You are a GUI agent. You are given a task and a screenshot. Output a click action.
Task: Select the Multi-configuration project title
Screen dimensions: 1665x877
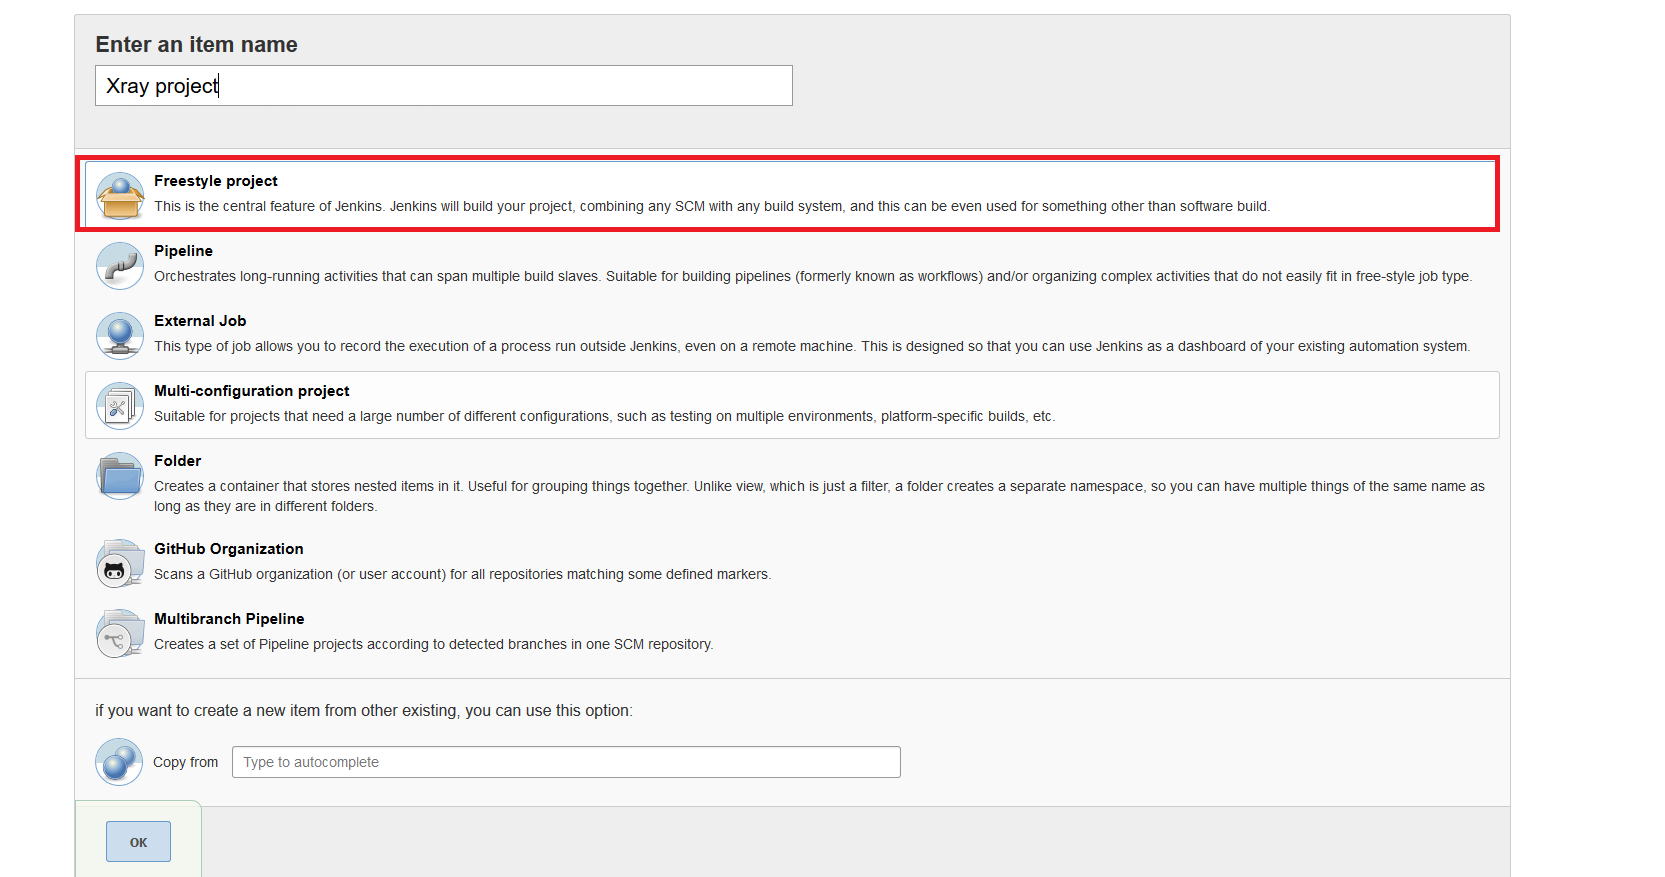(x=252, y=391)
